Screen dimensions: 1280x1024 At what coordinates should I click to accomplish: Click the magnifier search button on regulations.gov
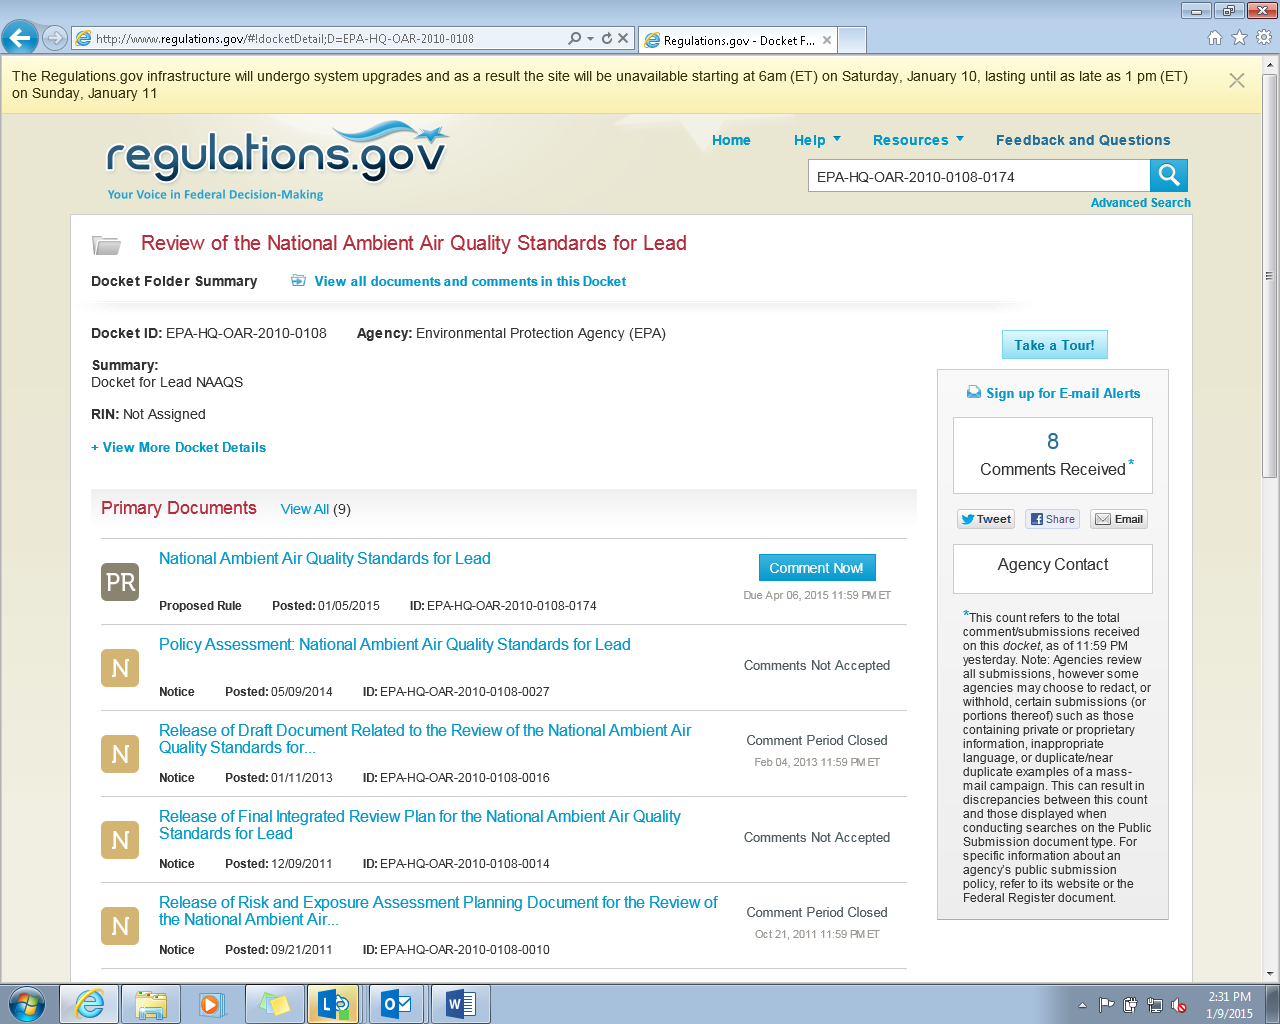click(1168, 176)
